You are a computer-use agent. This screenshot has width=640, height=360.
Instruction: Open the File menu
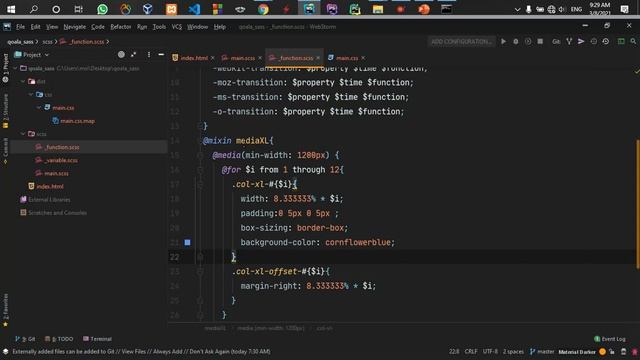pyautogui.click(x=20, y=27)
